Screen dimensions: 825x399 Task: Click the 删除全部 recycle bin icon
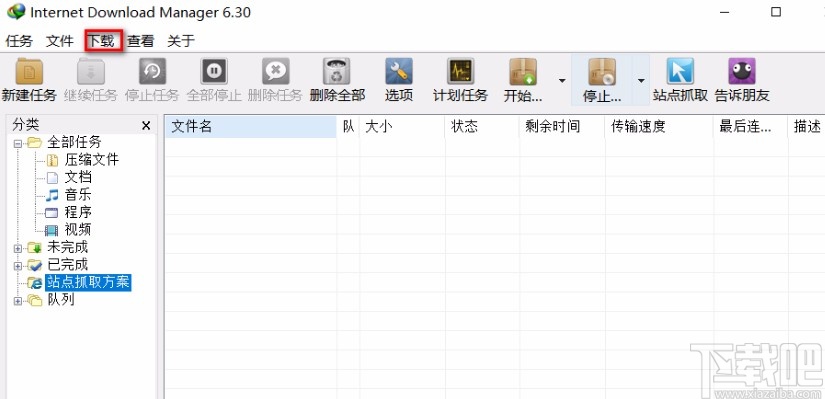pos(337,72)
